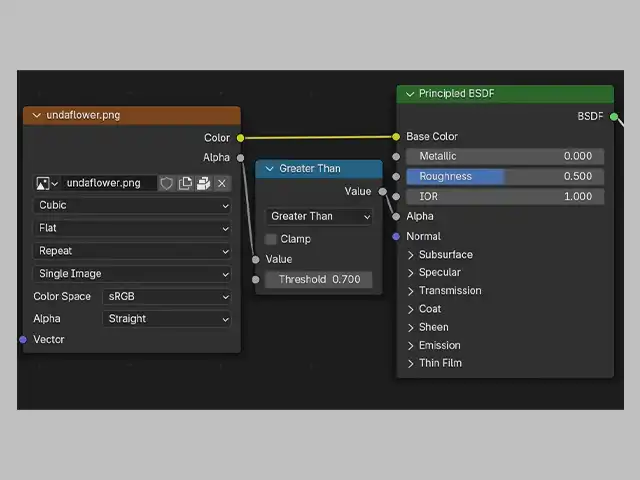Image resolution: width=640 pixels, height=480 pixels.
Task: Select the Greater Than node title
Action: tap(310, 169)
